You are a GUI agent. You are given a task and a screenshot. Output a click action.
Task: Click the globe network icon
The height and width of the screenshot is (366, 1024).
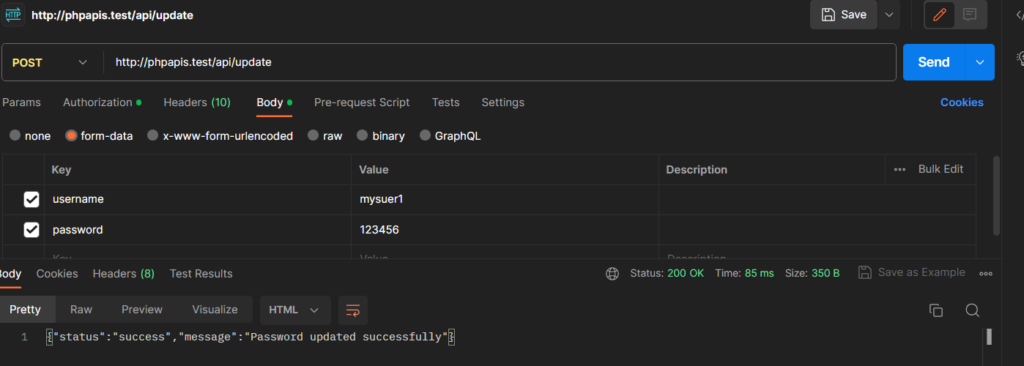pos(612,273)
